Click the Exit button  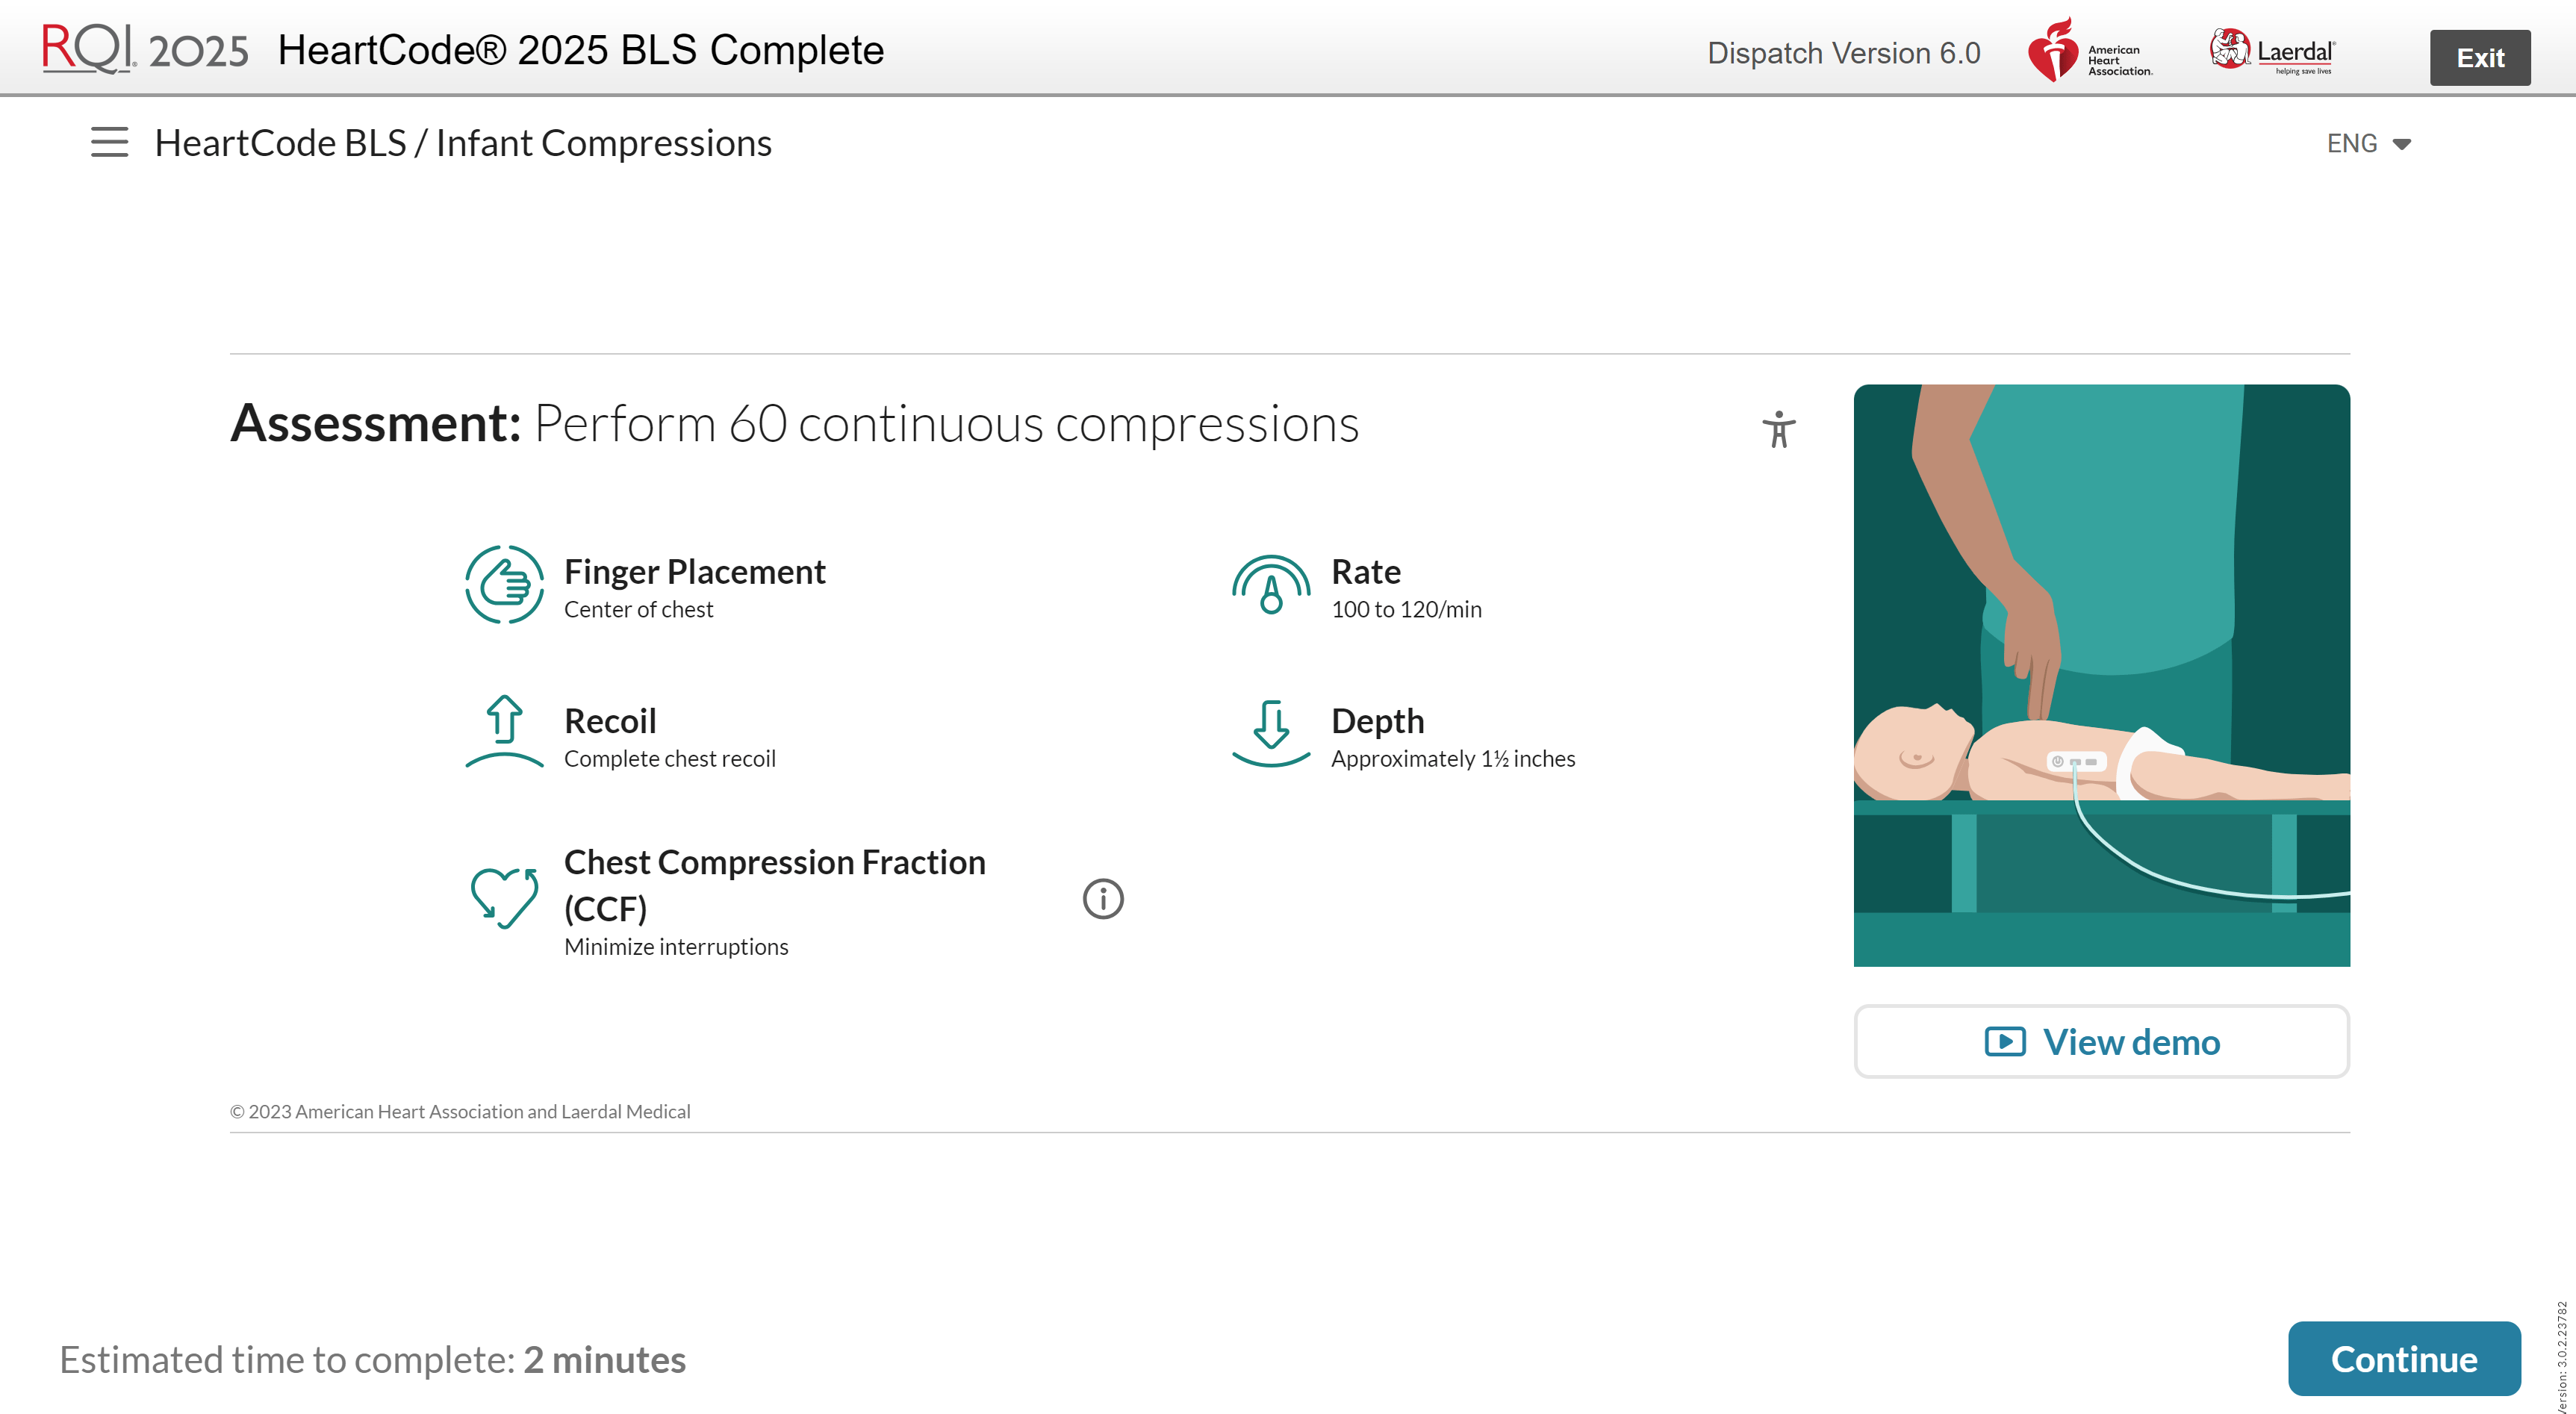pyautogui.click(x=2481, y=57)
